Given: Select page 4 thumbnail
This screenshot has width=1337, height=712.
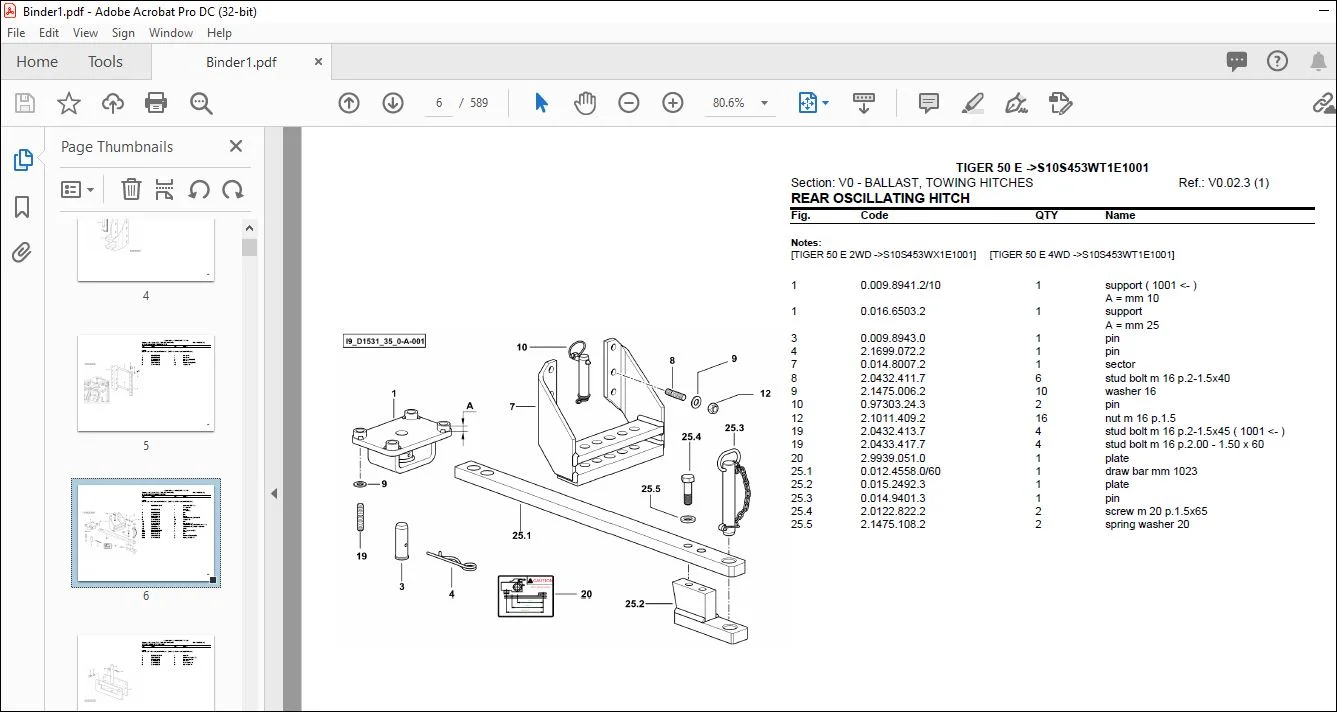Looking at the screenshot, I should (x=146, y=248).
